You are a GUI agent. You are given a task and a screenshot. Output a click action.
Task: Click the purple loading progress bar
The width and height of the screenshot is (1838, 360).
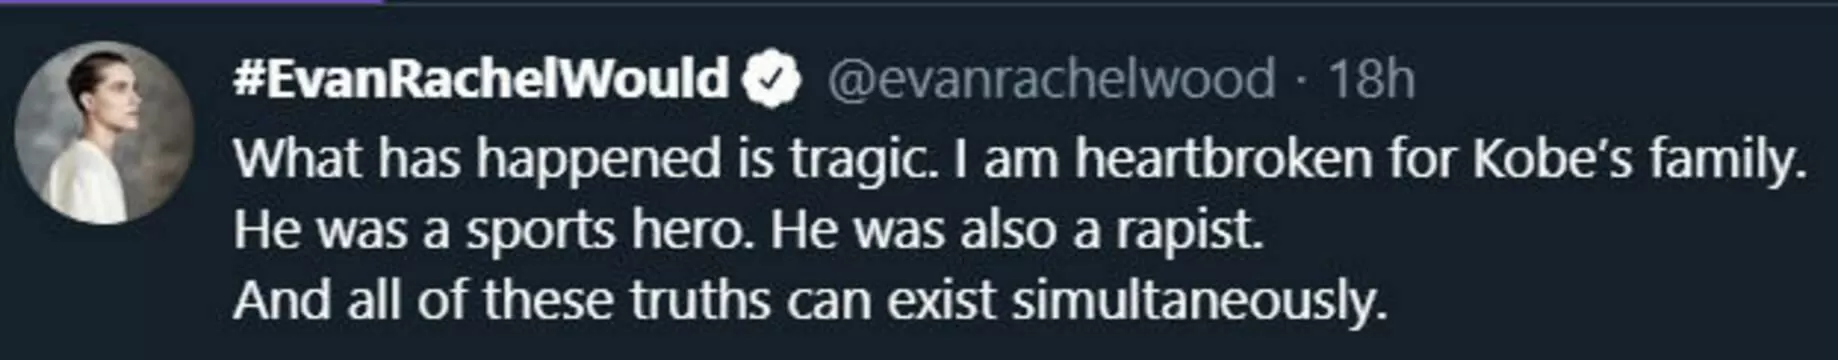click(192, 2)
